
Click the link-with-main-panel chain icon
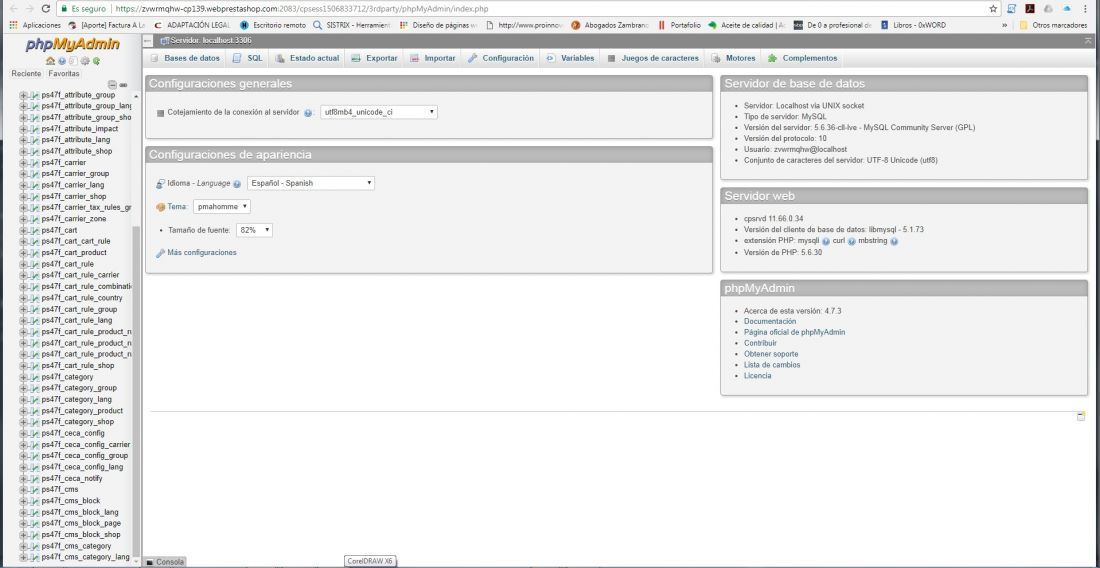(x=123, y=85)
